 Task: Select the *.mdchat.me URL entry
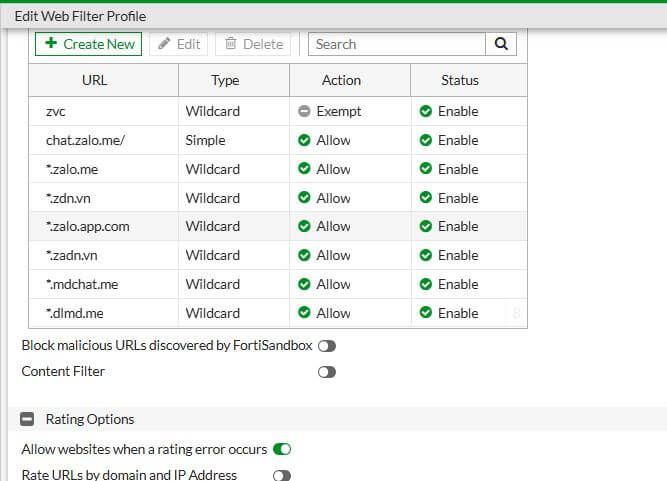coord(82,284)
